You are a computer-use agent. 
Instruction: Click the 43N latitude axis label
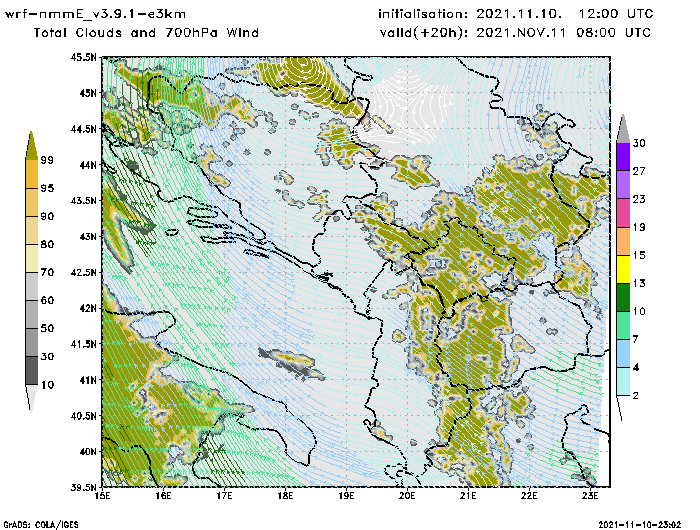tap(88, 236)
